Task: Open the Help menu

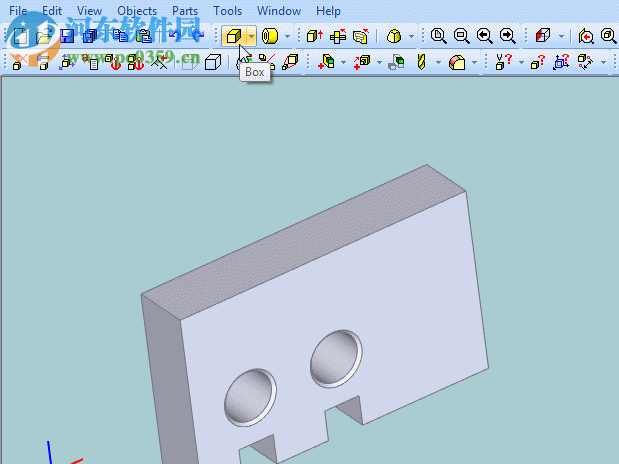Action: [328, 11]
